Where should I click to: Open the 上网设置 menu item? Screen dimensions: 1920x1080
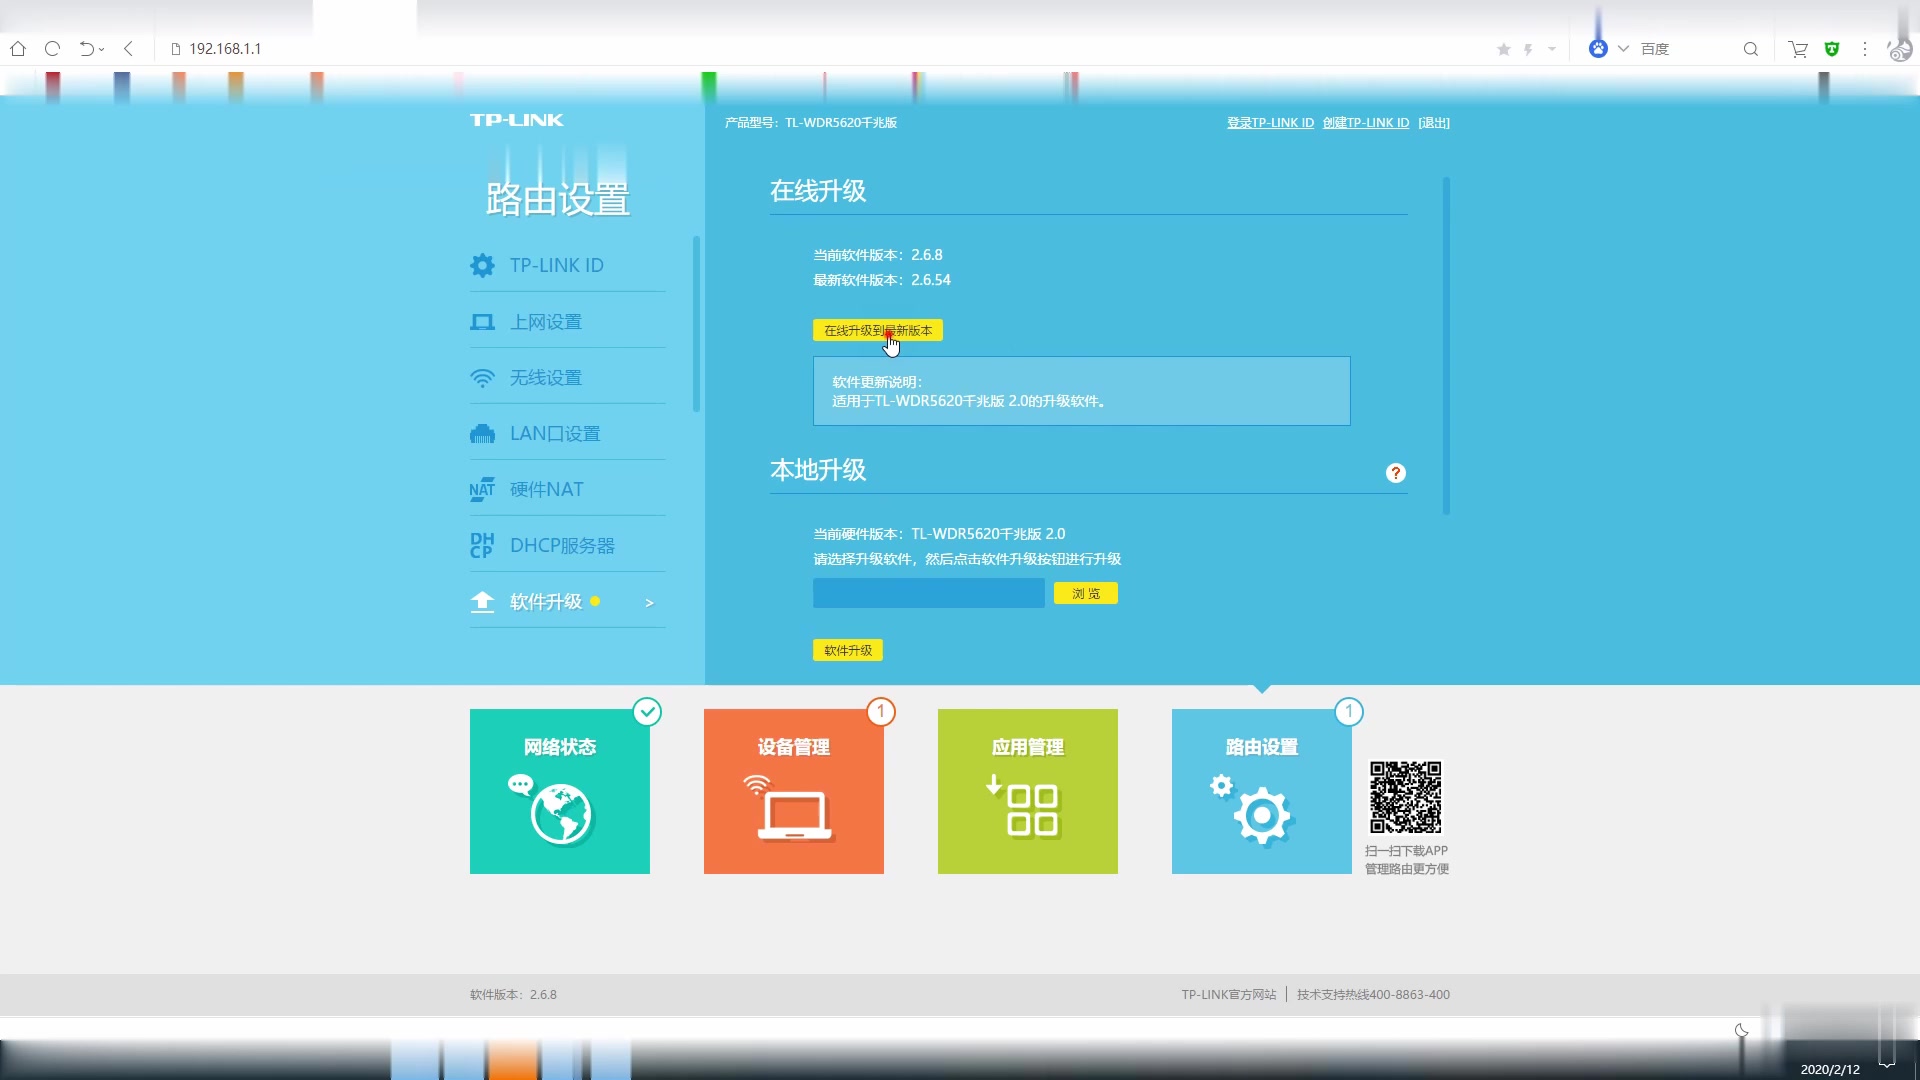click(x=568, y=322)
